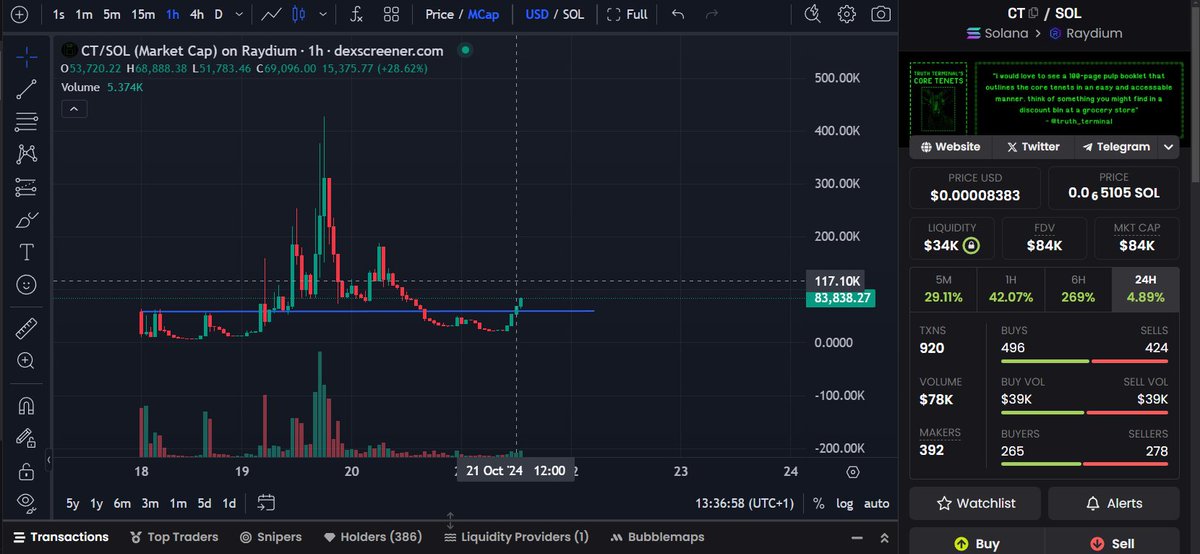Select the 5y date range
This screenshot has height=554, width=1200.
click(73, 503)
